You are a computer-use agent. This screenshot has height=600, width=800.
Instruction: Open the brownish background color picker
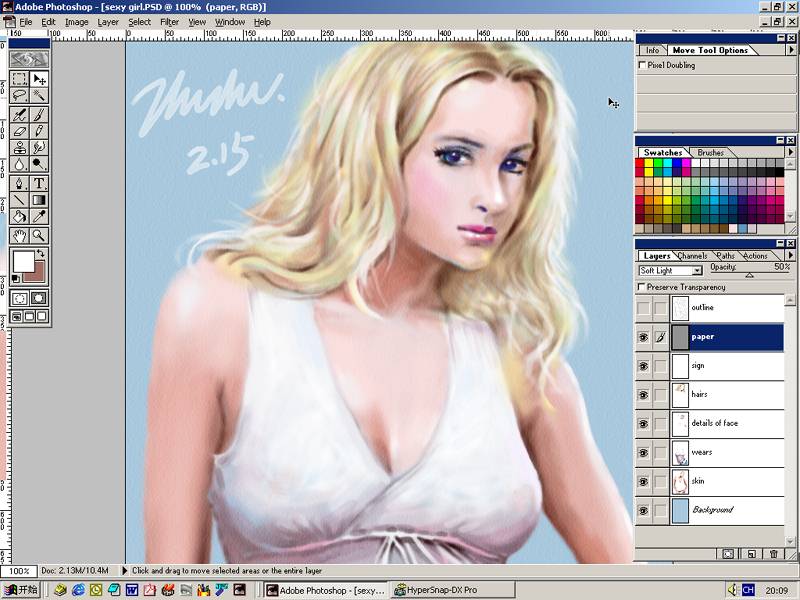click(39, 276)
